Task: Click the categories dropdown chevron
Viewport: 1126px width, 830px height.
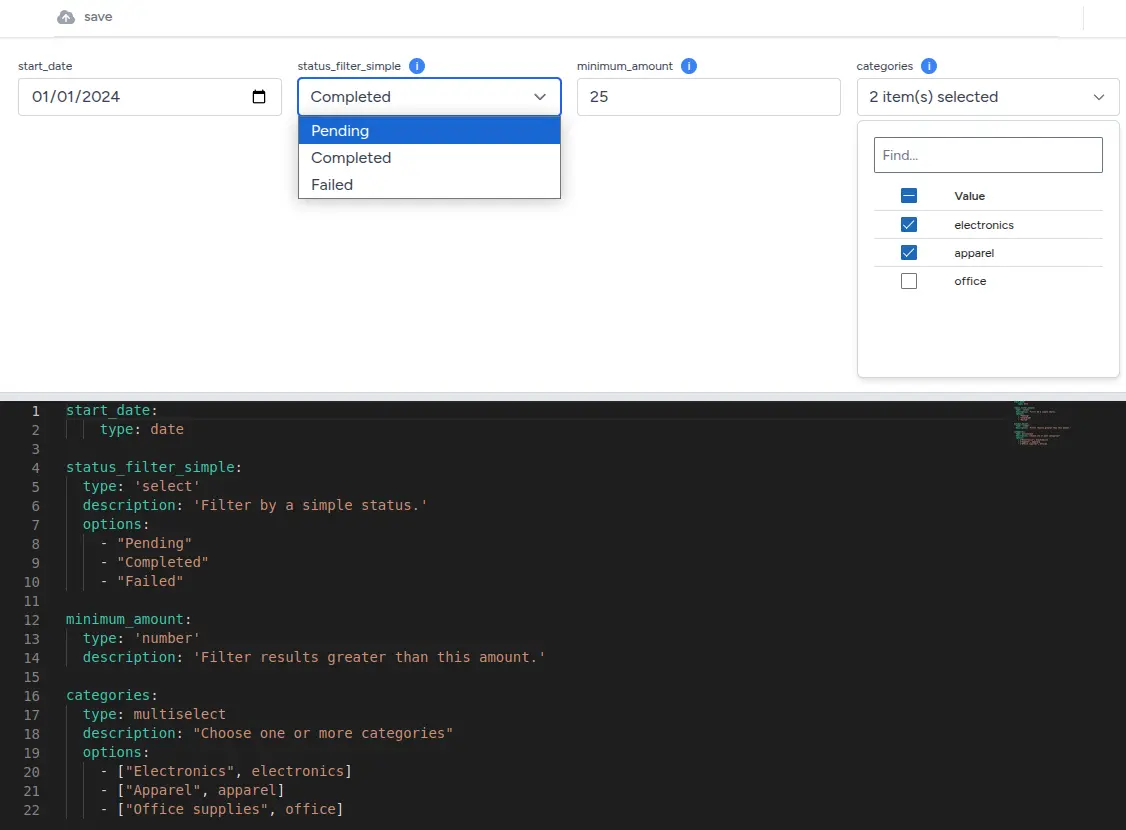Action: coord(1099,97)
